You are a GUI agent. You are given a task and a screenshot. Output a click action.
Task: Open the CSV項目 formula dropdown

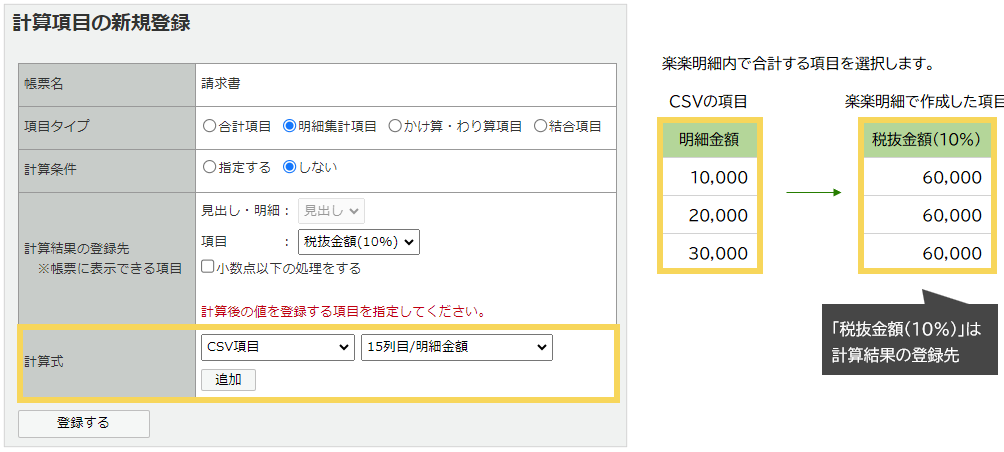tap(277, 347)
